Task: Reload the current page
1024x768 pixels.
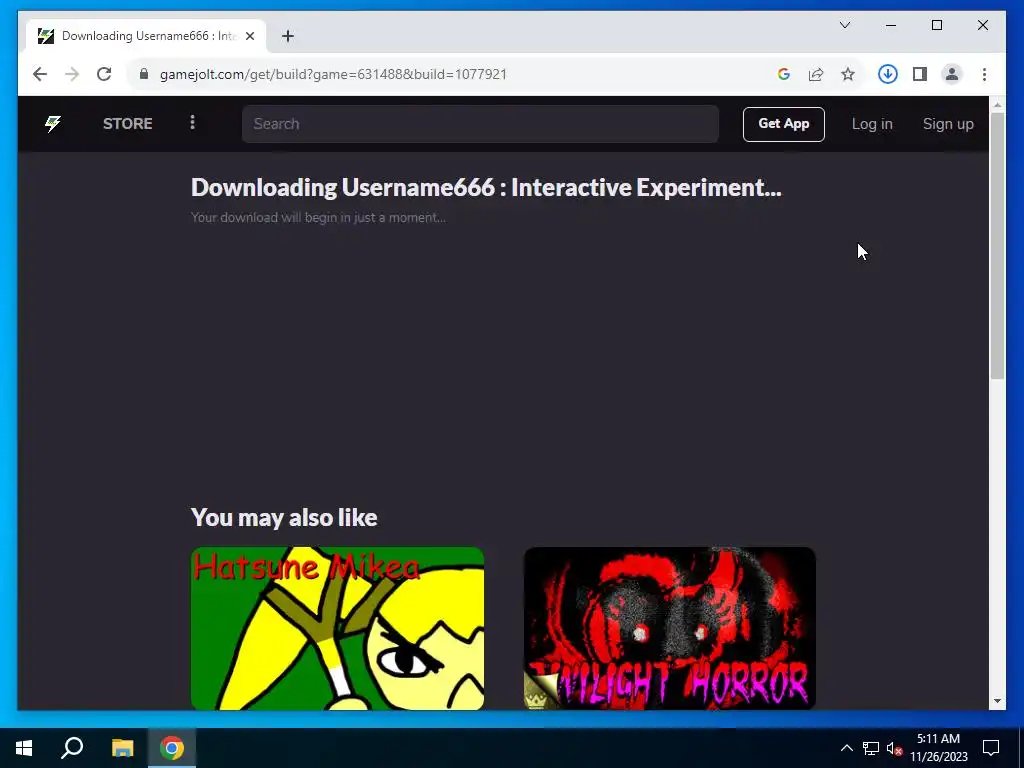Action: (x=104, y=74)
